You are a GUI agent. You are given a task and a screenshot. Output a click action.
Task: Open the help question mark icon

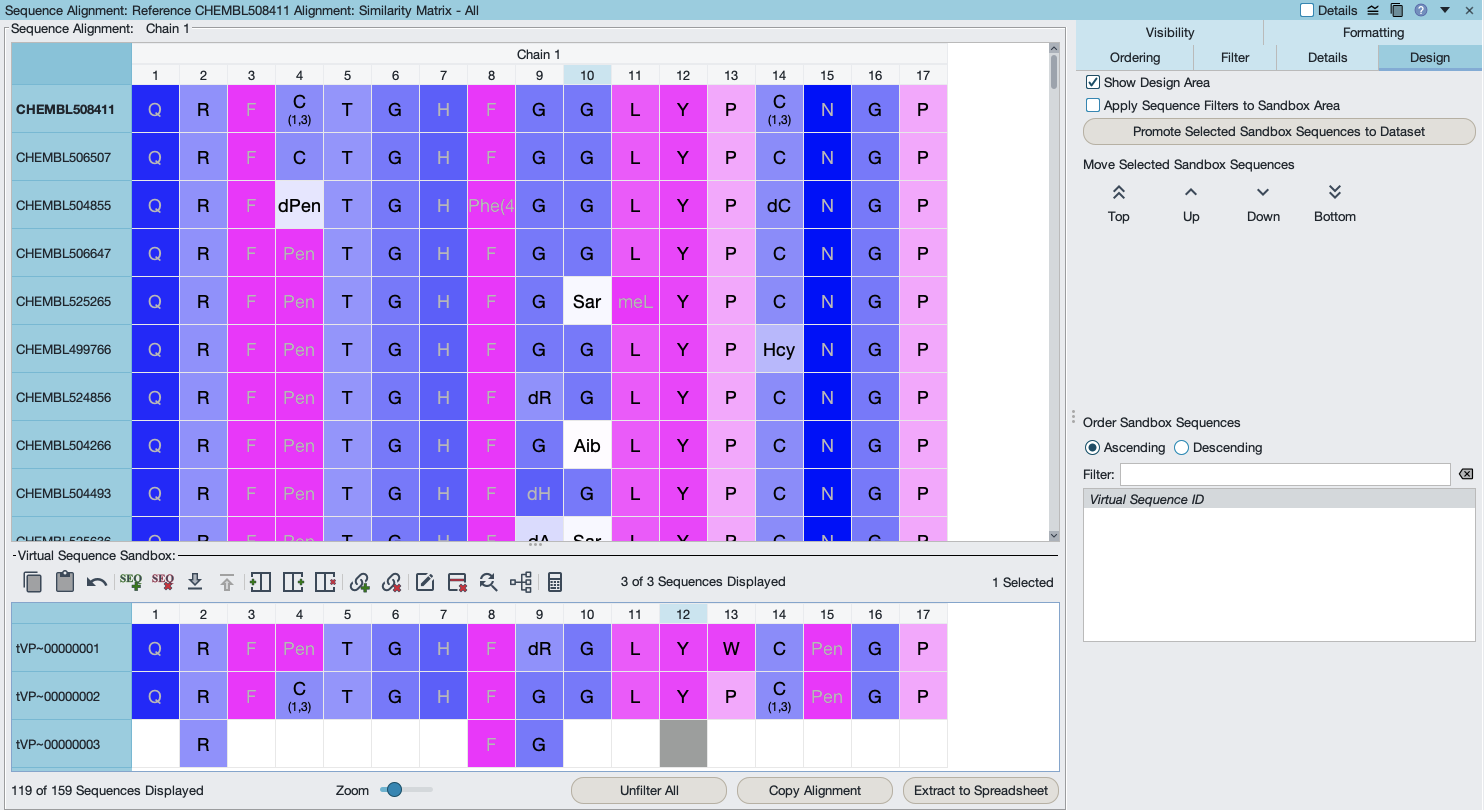(1420, 10)
